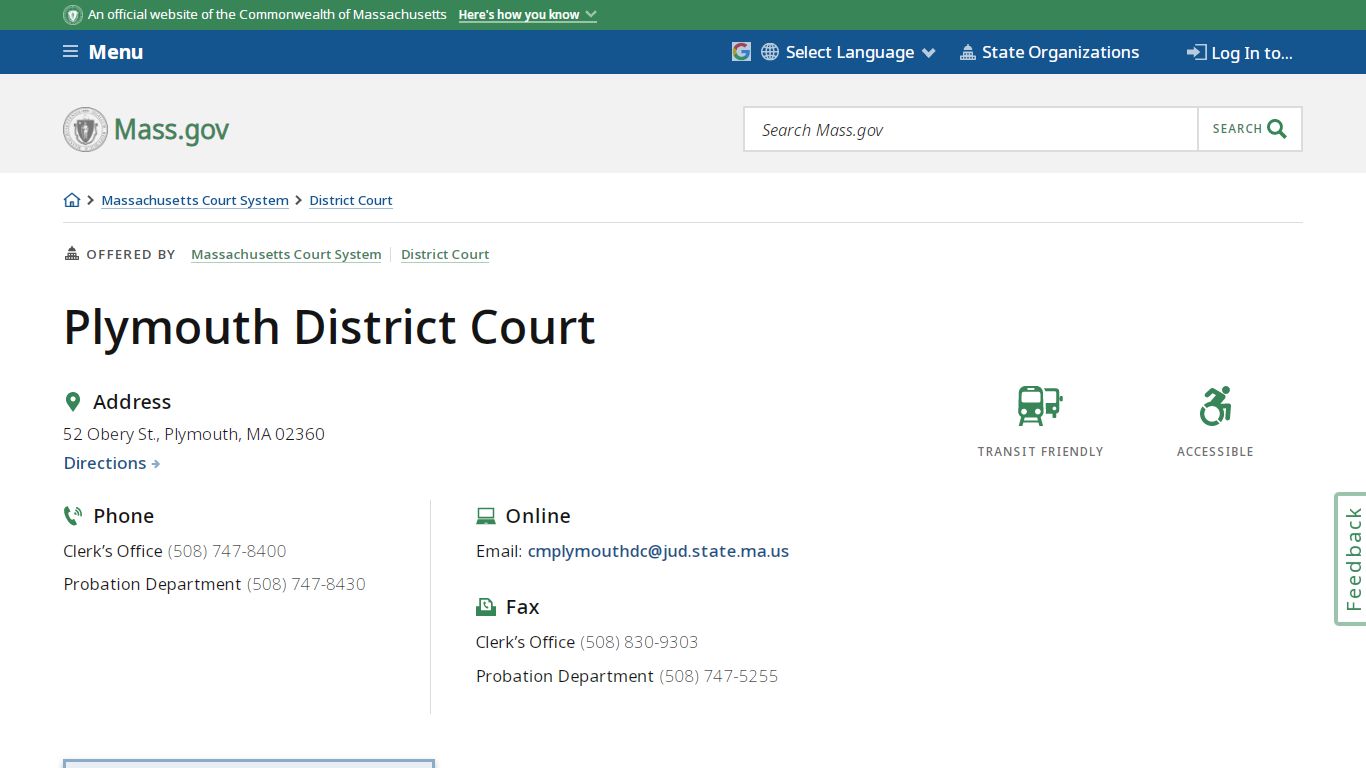Image resolution: width=1366 pixels, height=768 pixels.
Task: Open the Select Language dropdown
Action: tap(860, 52)
